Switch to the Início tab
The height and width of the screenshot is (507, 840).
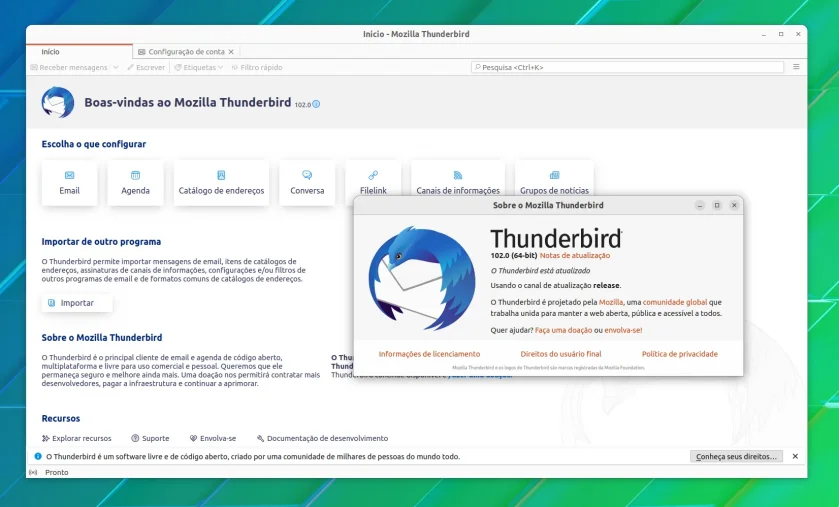[79, 52]
